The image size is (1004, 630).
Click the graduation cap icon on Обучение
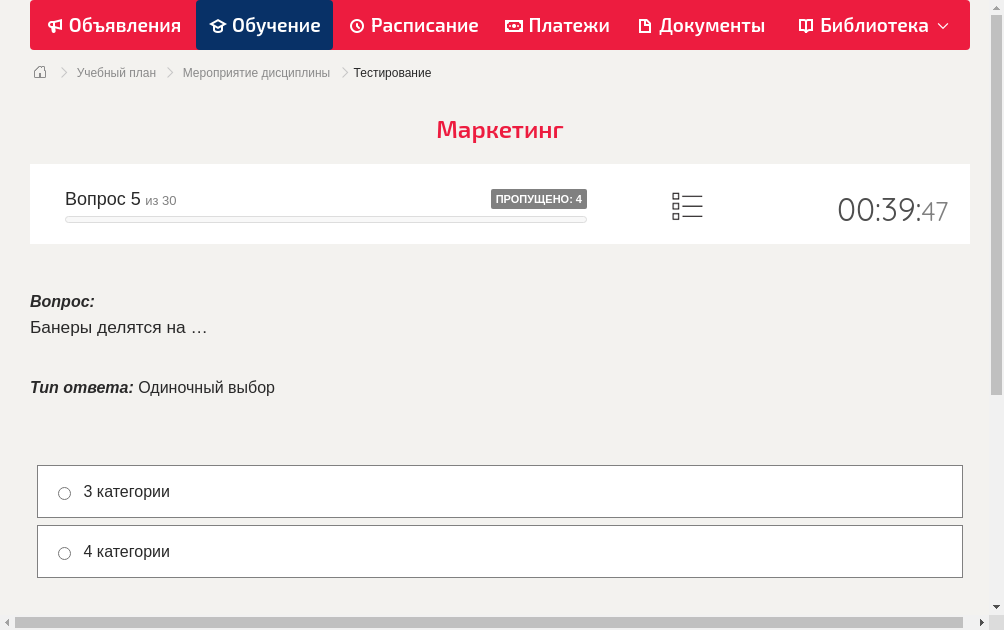218,25
